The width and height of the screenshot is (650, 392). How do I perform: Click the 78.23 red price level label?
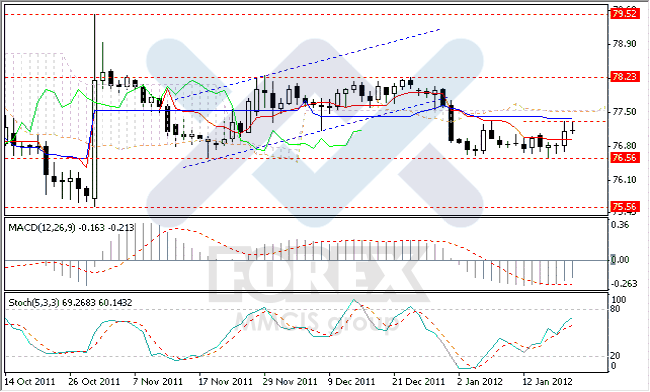[624, 77]
